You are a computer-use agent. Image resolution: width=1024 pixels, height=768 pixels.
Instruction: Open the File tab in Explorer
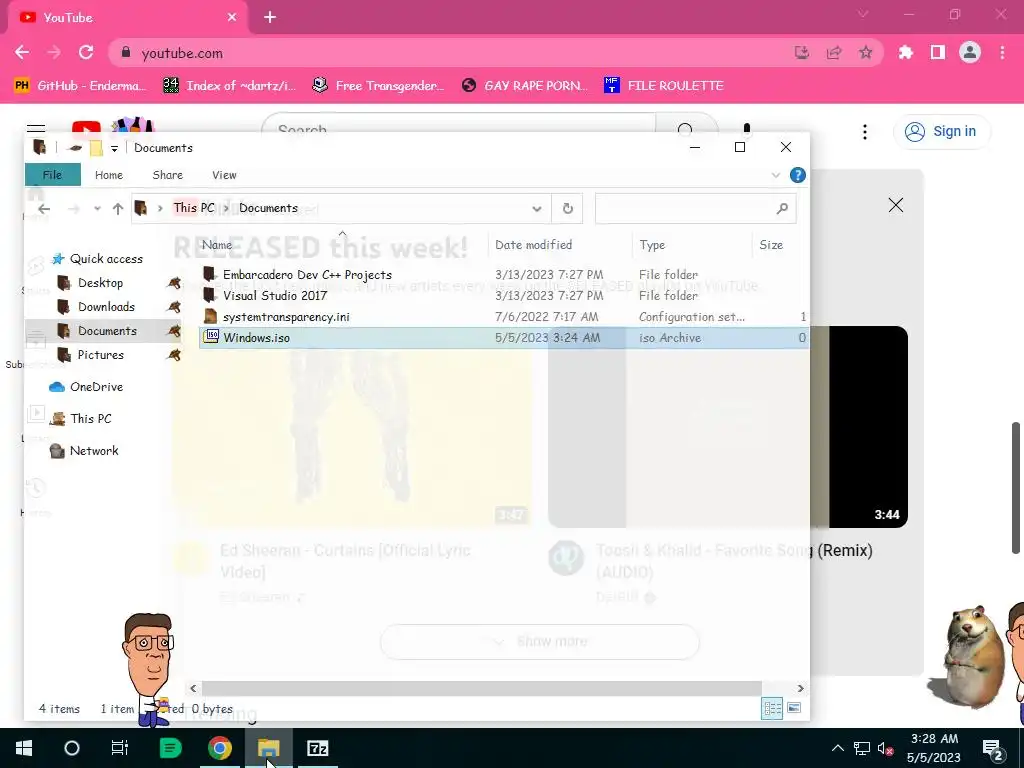pyautogui.click(x=52, y=175)
